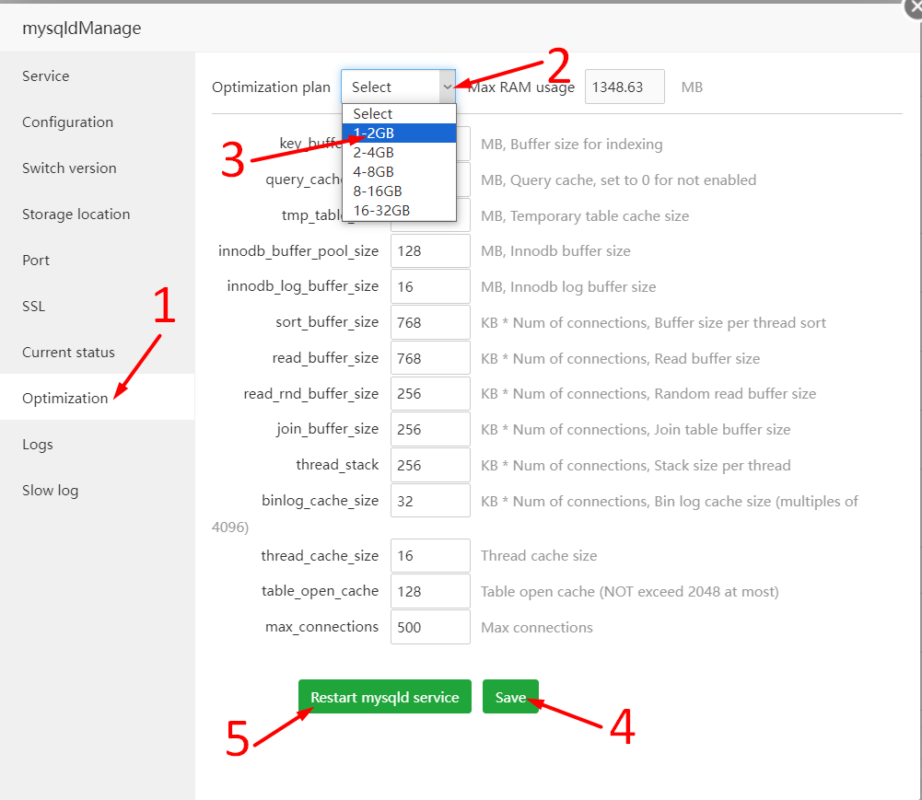Screen dimensions: 922x800
Task: Select the 16-32GB plan option
Action: (398, 210)
